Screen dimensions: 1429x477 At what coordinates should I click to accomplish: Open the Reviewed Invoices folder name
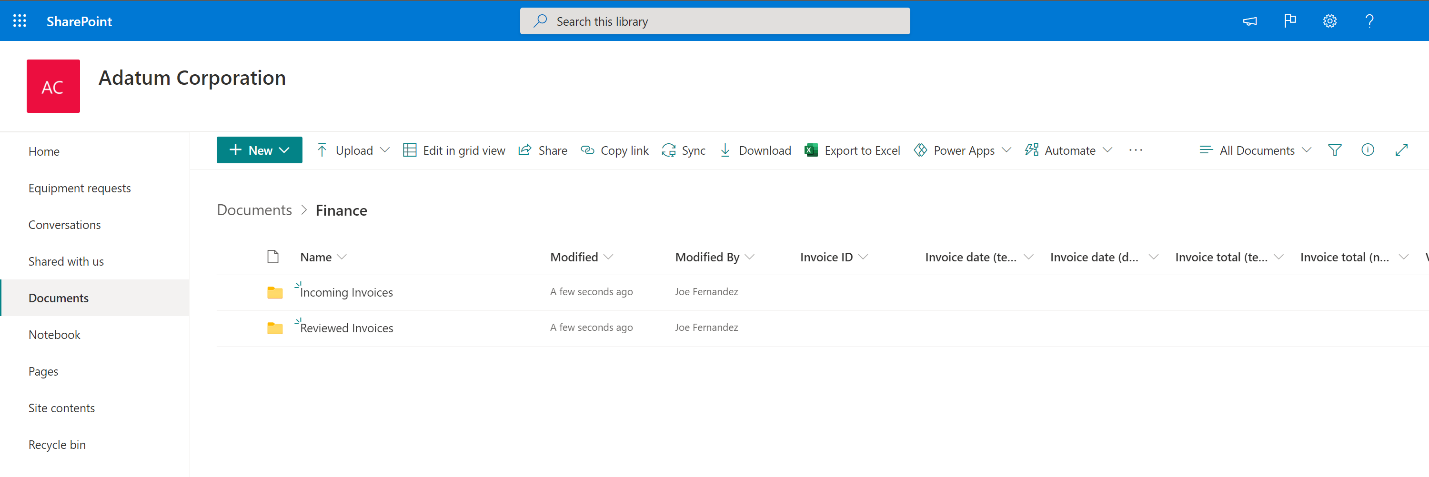(347, 328)
